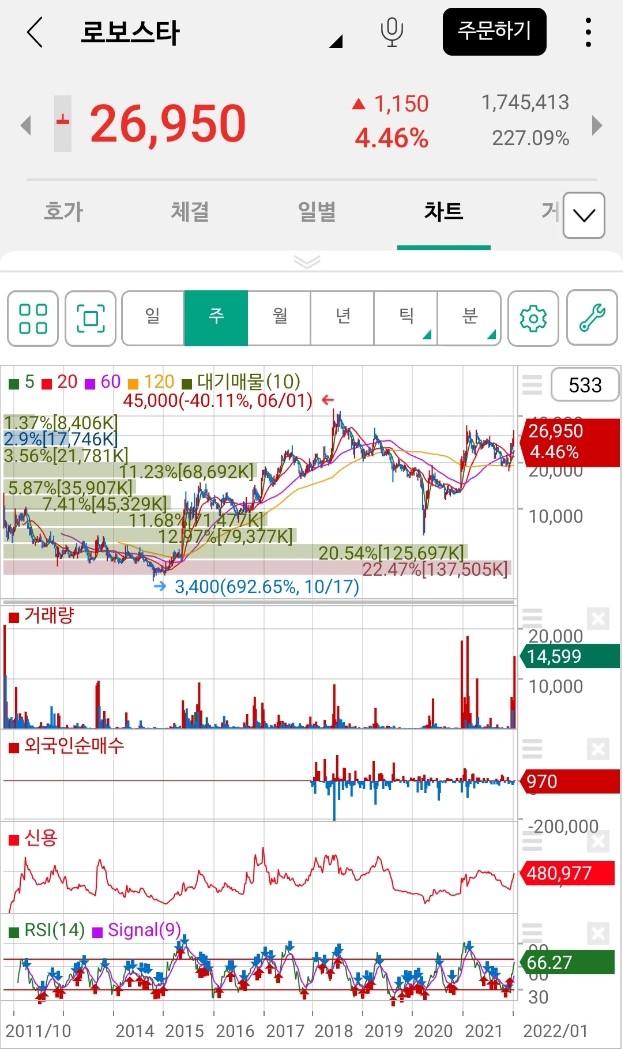
Task: Select daily 일 chart period
Action: (x=153, y=317)
